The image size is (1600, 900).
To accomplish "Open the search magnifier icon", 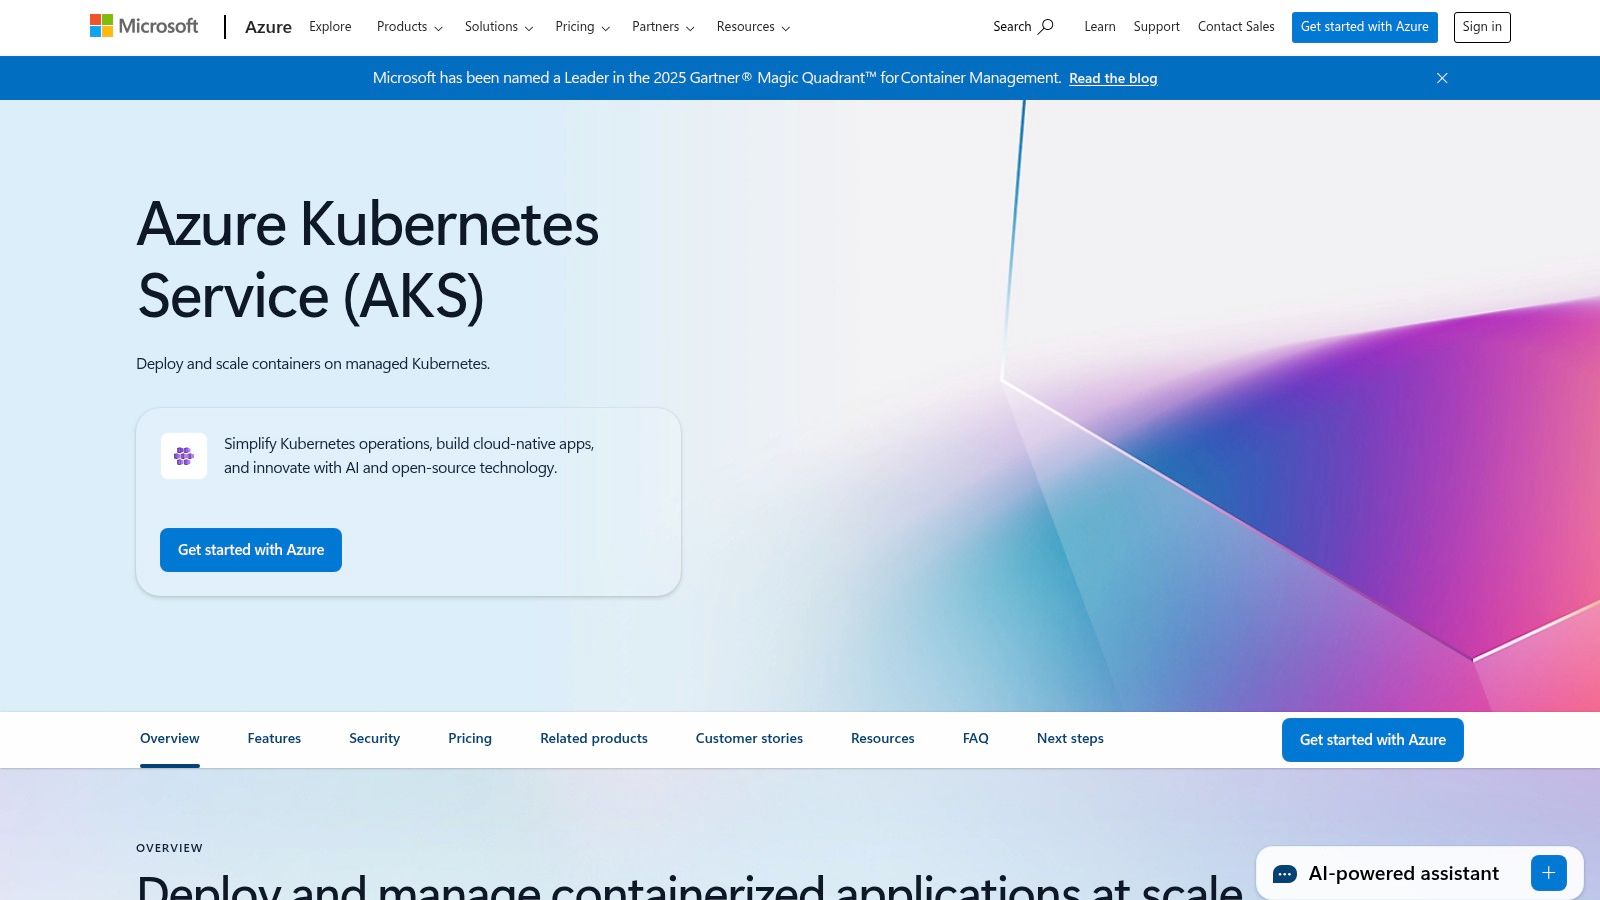I will pyautogui.click(x=1045, y=27).
